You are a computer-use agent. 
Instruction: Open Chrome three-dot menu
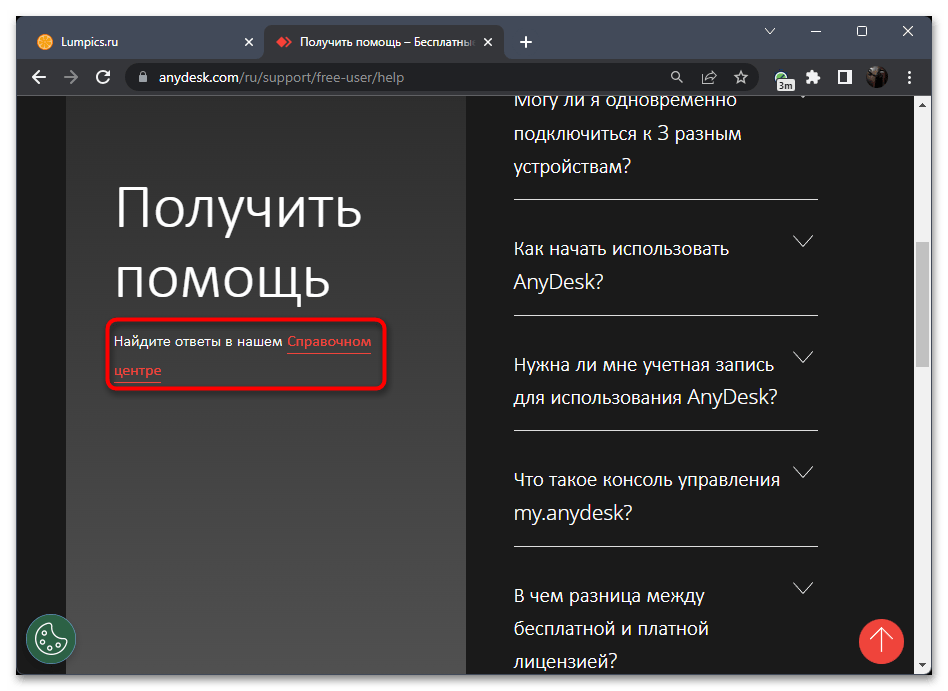[x=909, y=77]
